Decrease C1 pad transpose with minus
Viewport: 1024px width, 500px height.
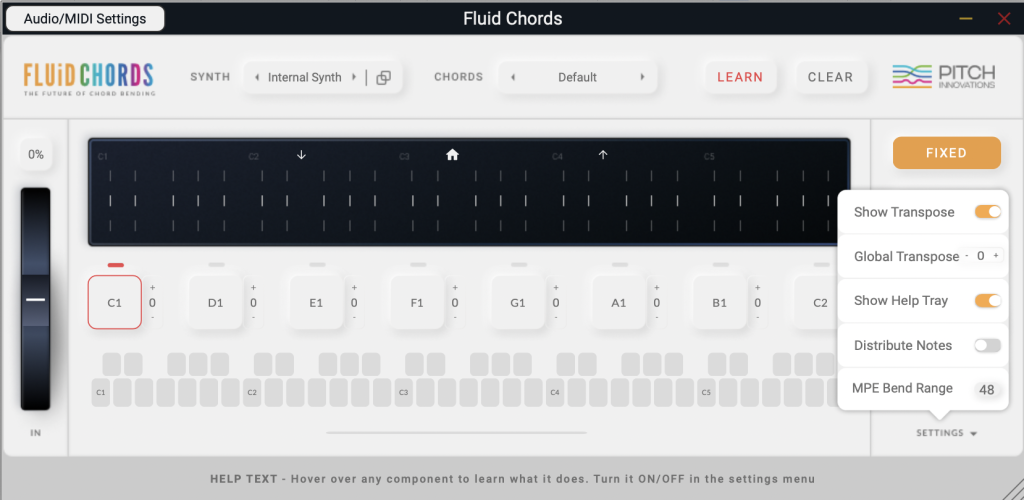pyautogui.click(x=152, y=317)
